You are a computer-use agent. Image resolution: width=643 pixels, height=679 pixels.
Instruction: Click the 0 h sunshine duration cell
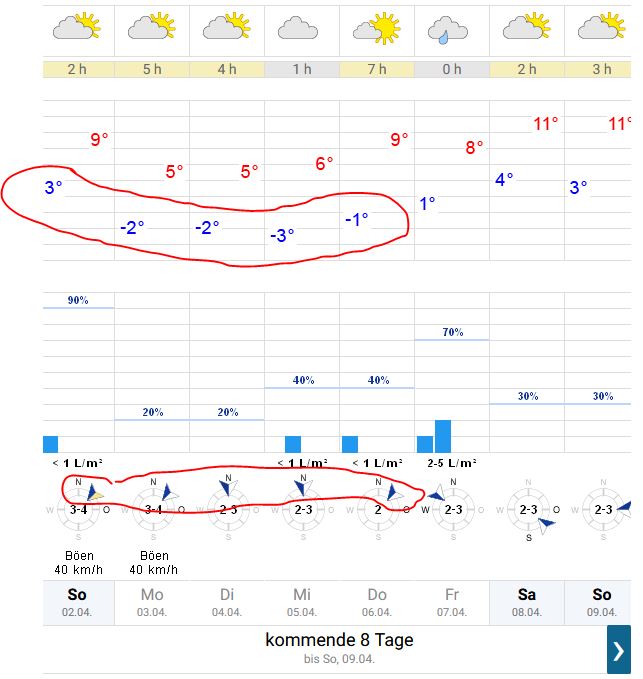tap(452, 69)
